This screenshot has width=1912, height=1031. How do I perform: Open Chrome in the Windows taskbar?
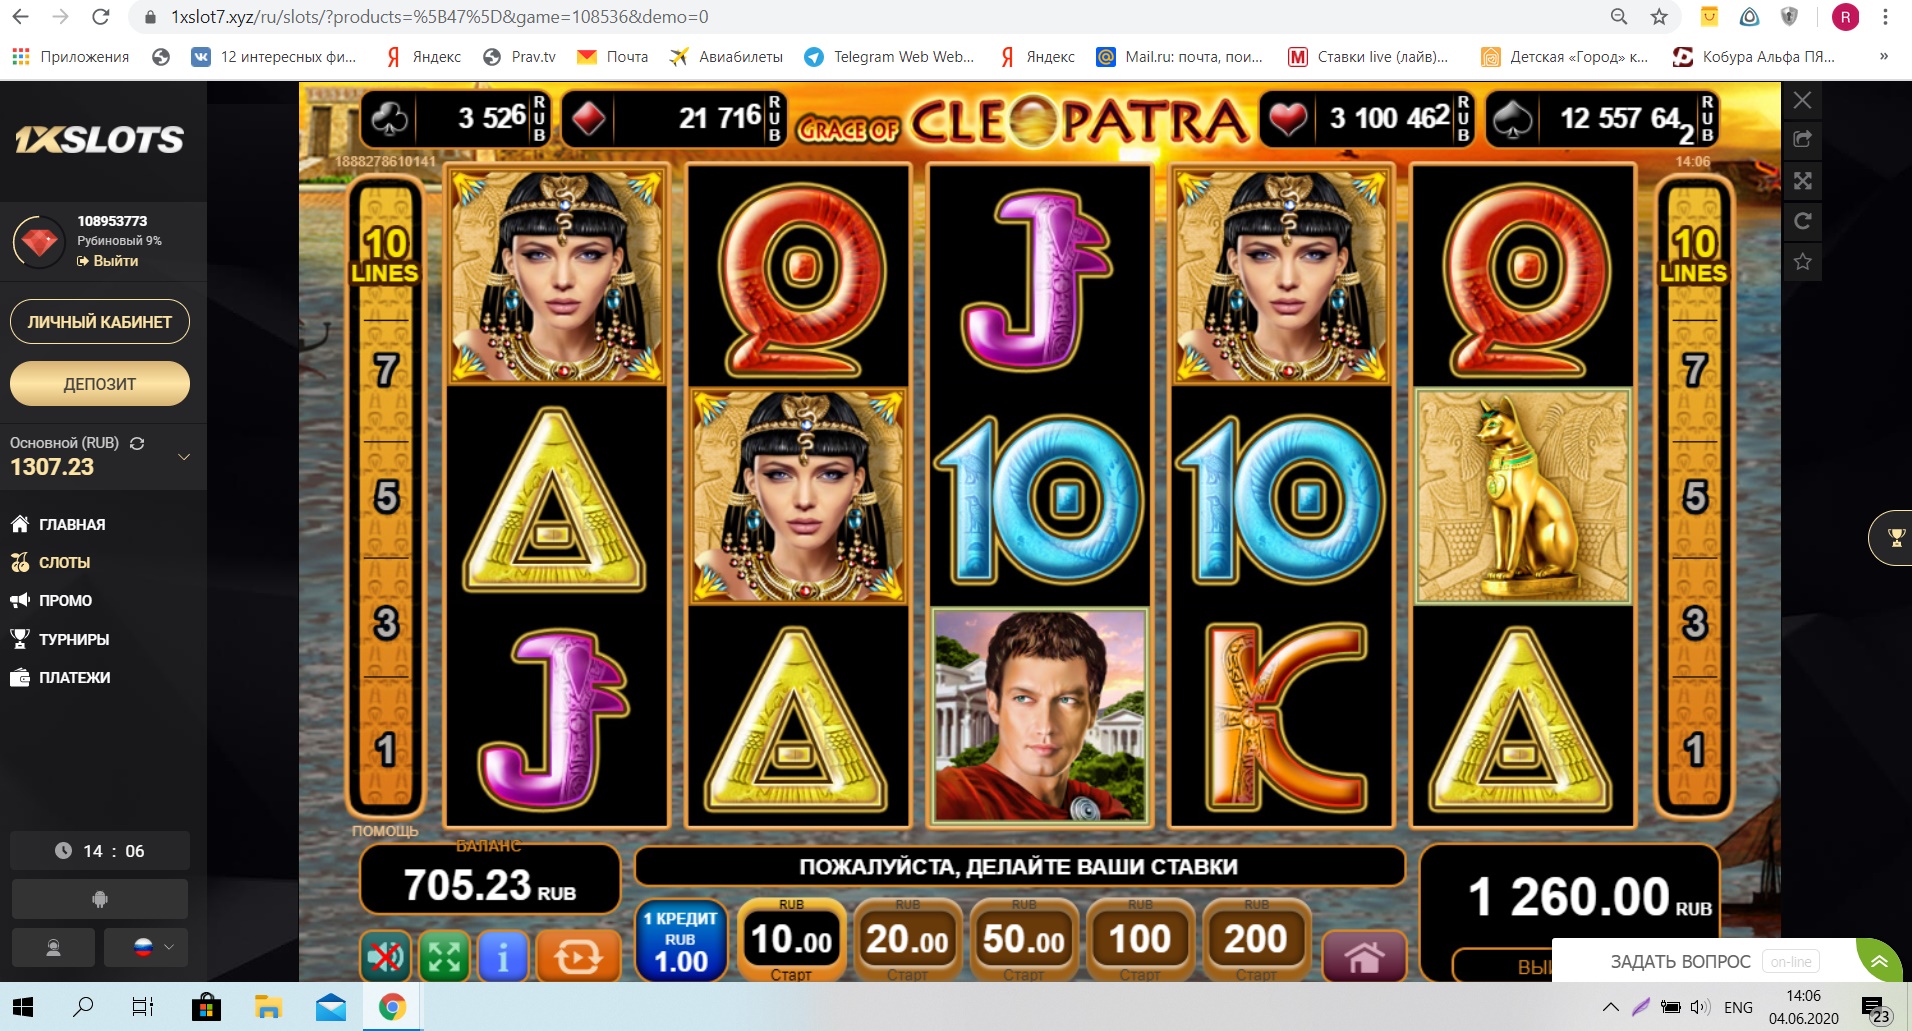pos(392,1007)
